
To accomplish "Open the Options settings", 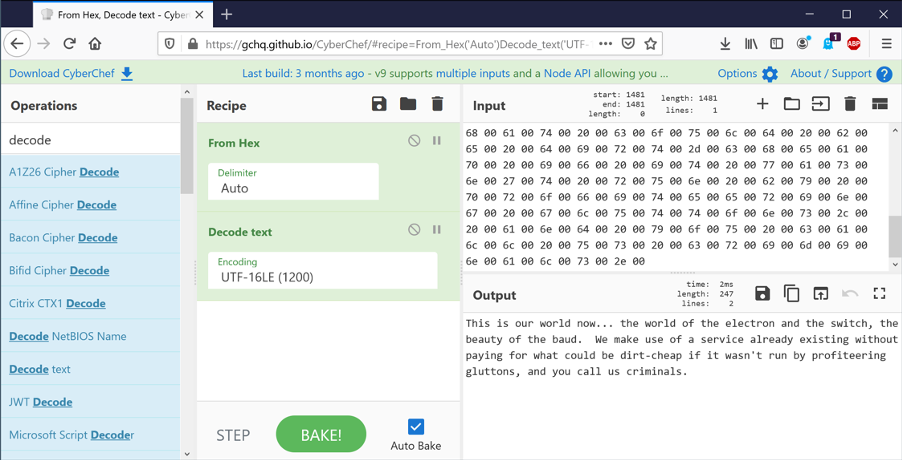I will (x=747, y=74).
